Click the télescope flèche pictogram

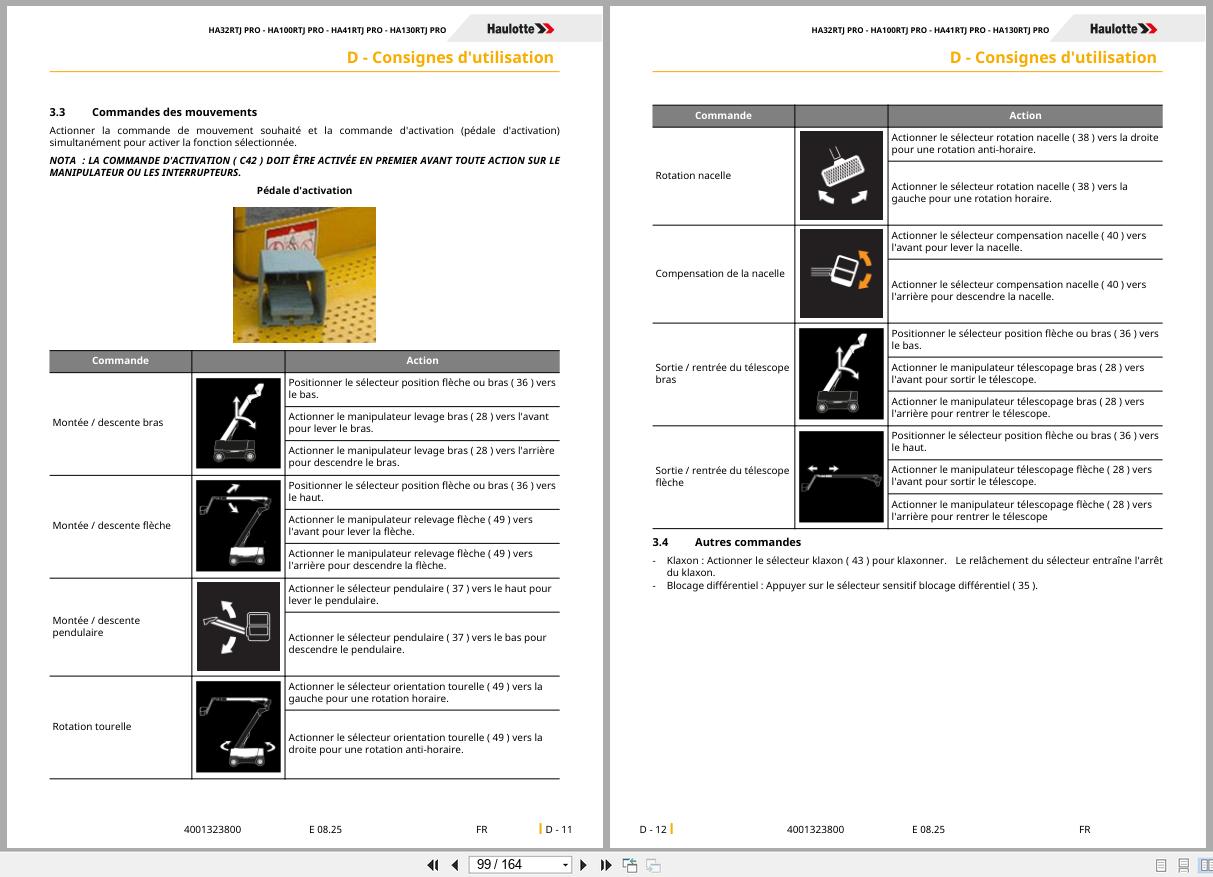coord(841,477)
